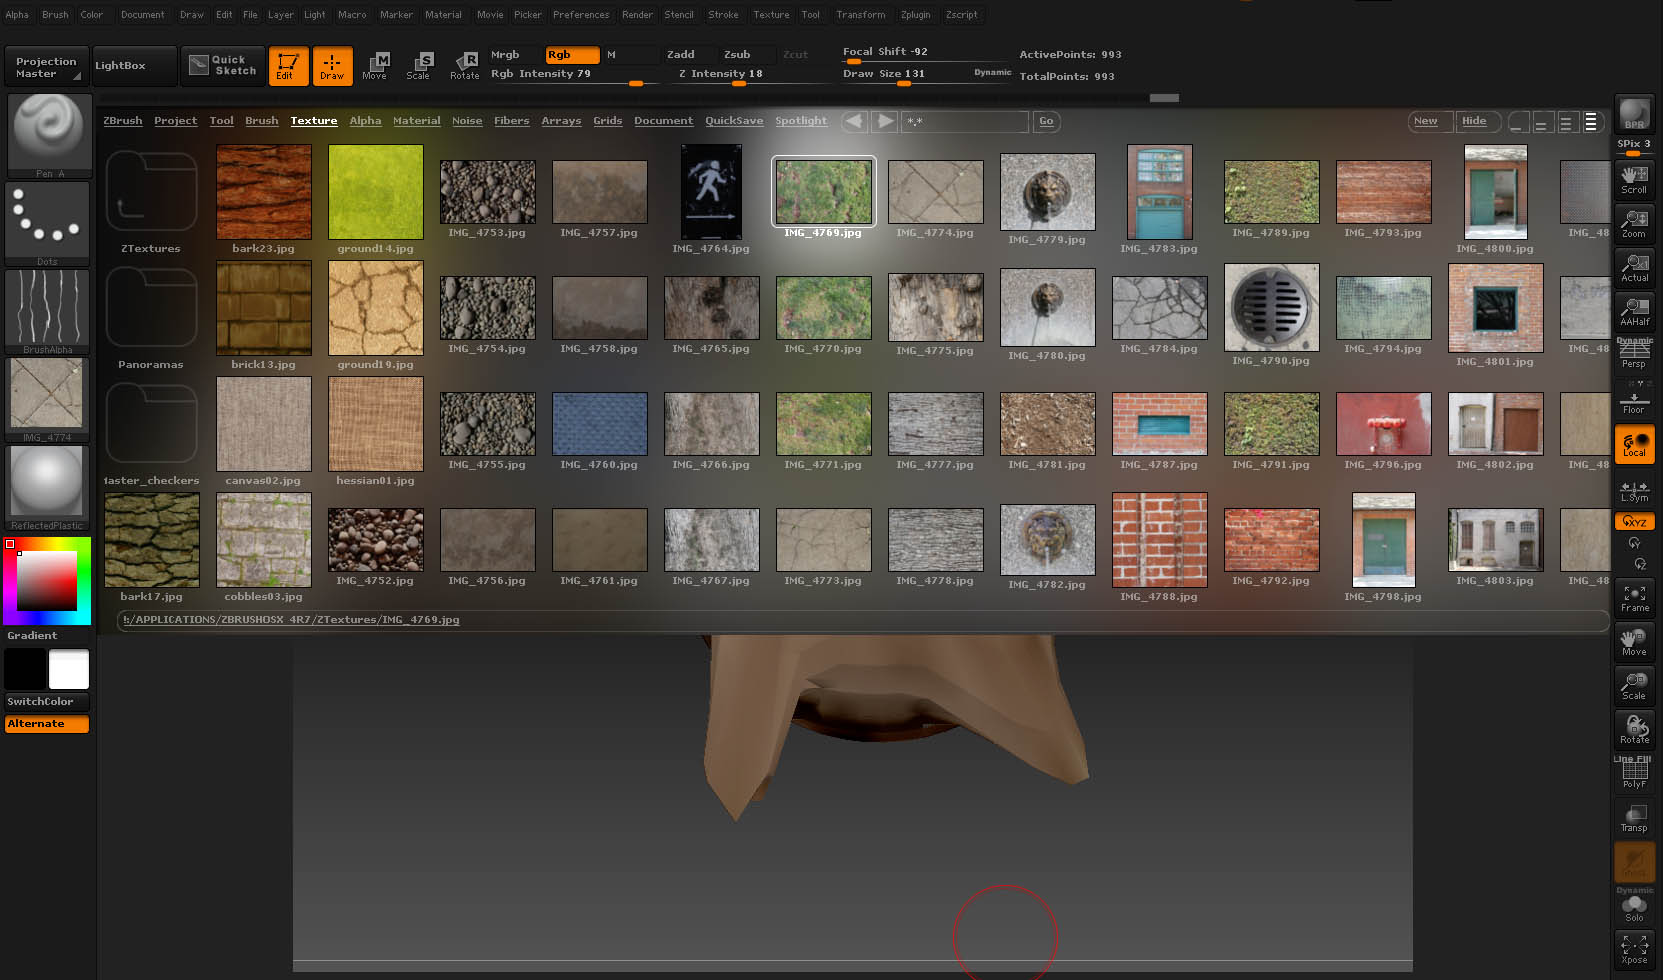The width and height of the screenshot is (1663, 980).
Task: Click the Xpose icon
Action: tap(1634, 949)
